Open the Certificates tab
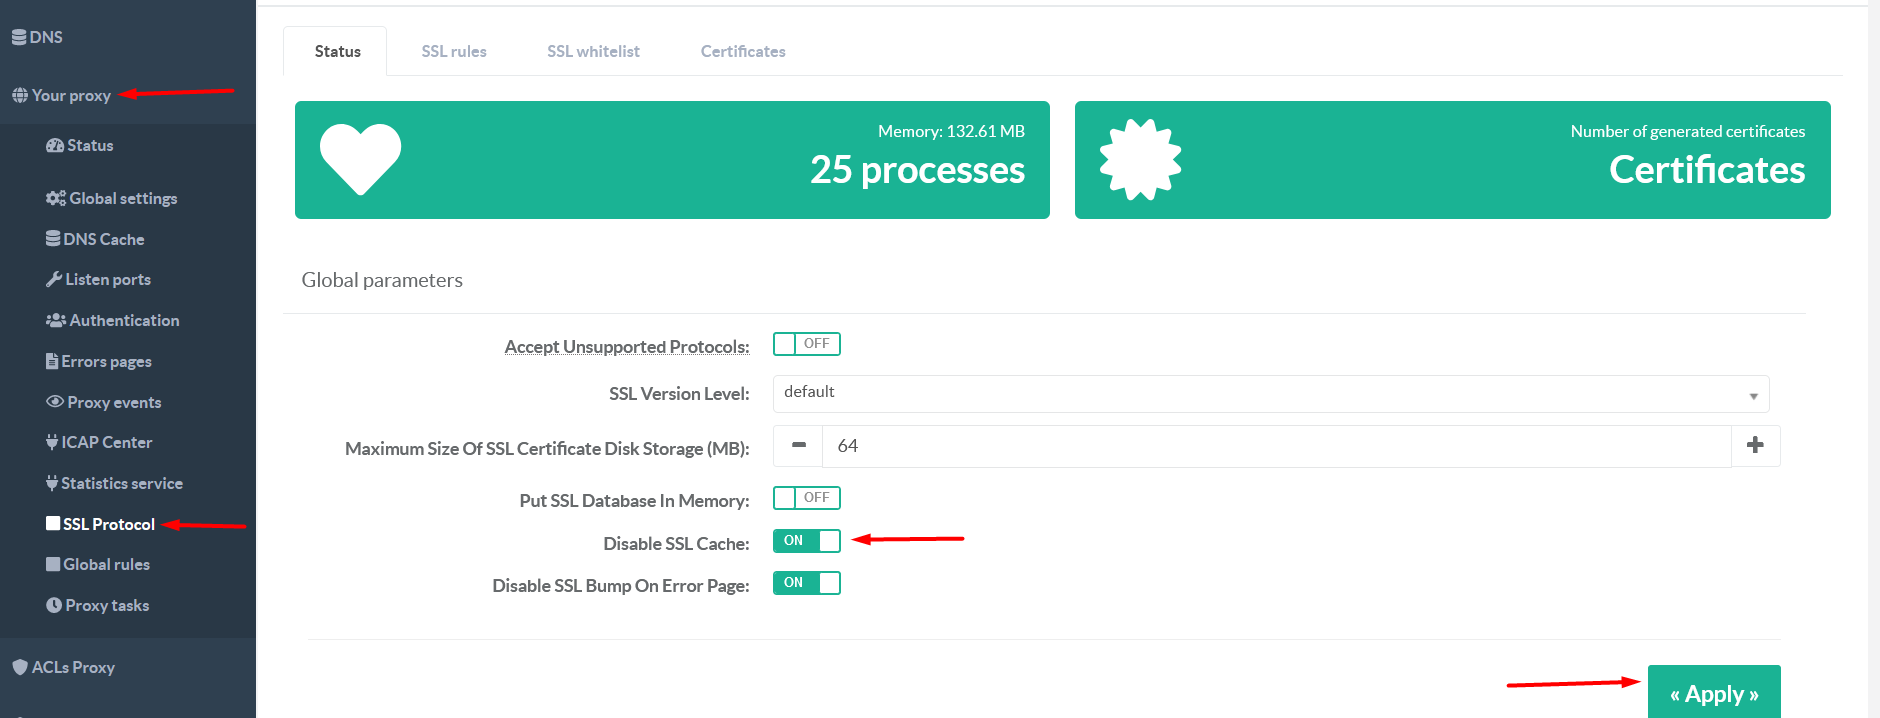 (742, 51)
